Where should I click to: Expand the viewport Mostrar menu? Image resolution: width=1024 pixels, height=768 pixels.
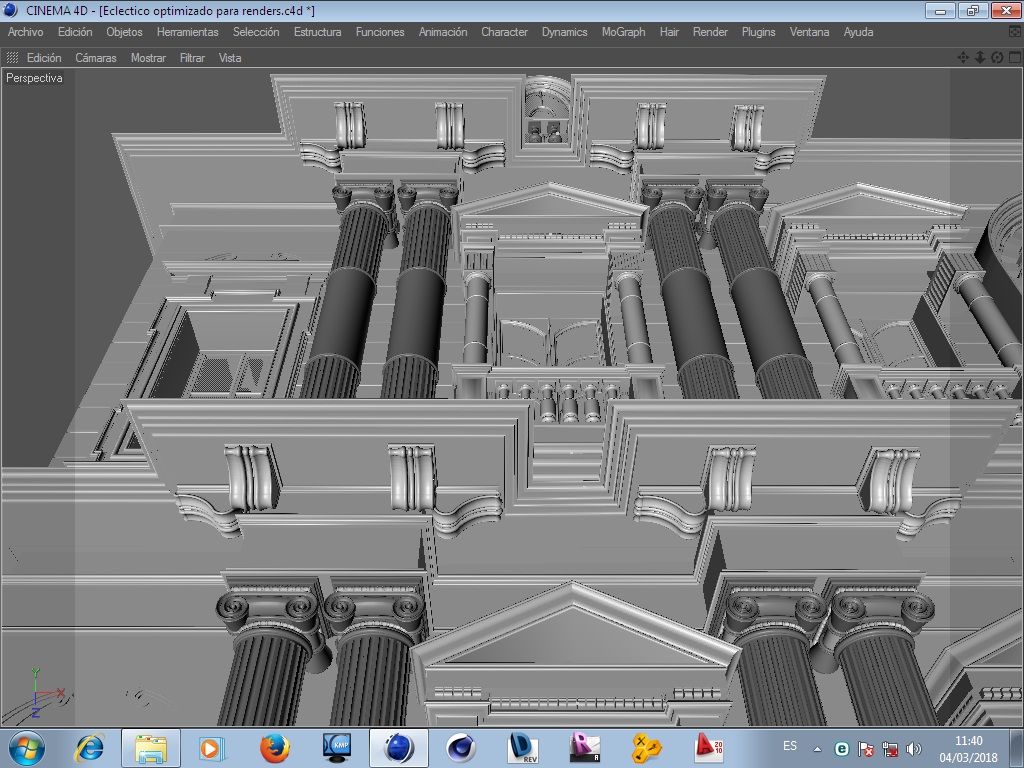click(x=148, y=57)
